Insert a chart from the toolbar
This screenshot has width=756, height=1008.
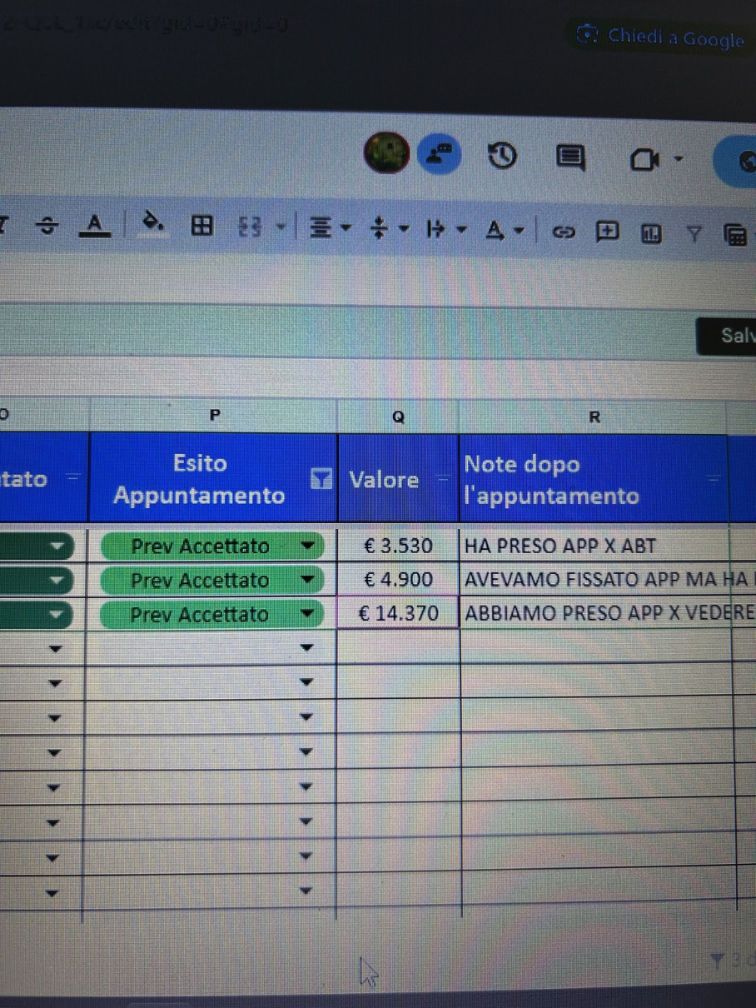click(x=651, y=233)
